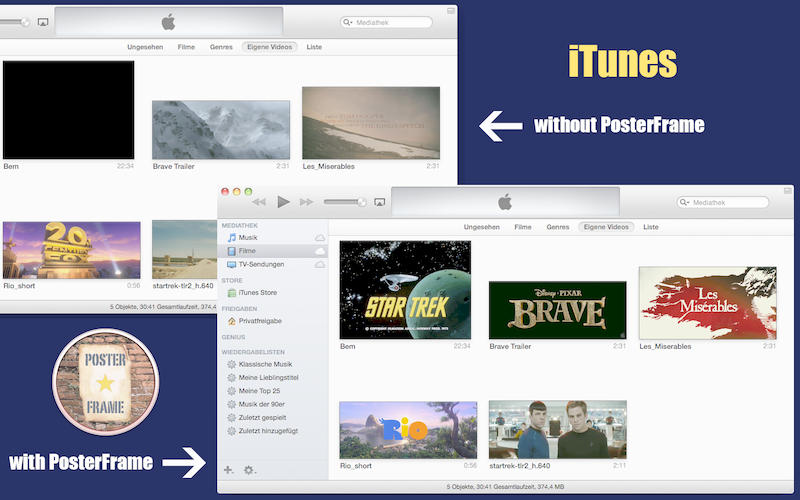800x500 pixels.
Task: Switch to Ungesehen tab in back window
Action: coord(145,47)
